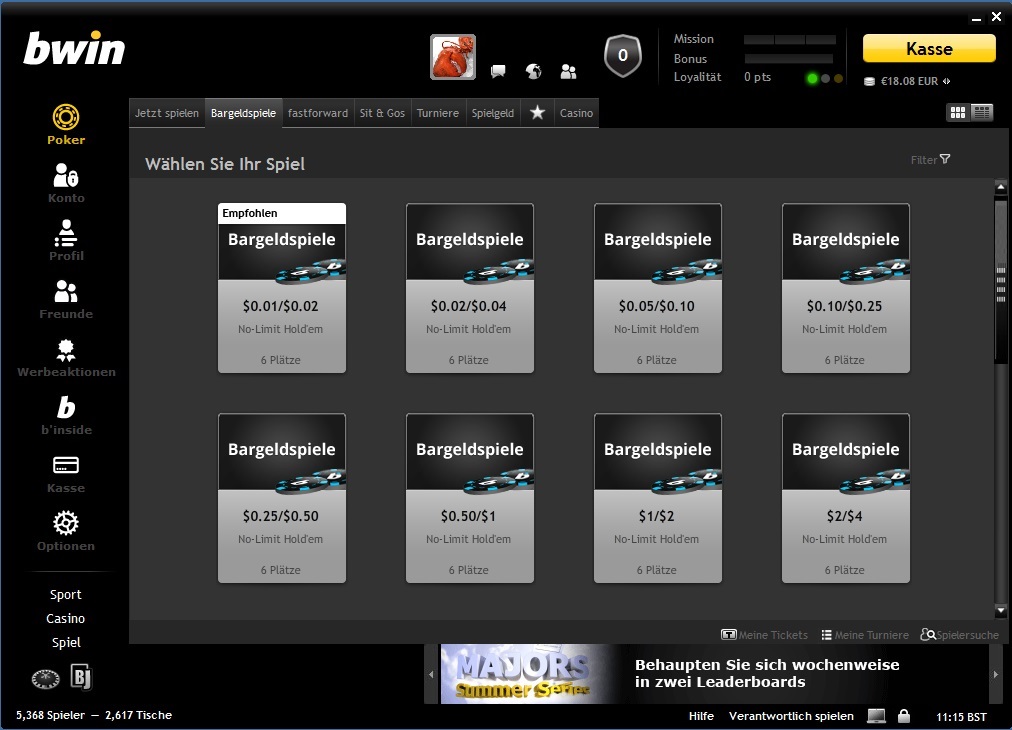This screenshot has width=1012, height=730.
Task: Click the Loyalität status dots
Action: point(825,79)
